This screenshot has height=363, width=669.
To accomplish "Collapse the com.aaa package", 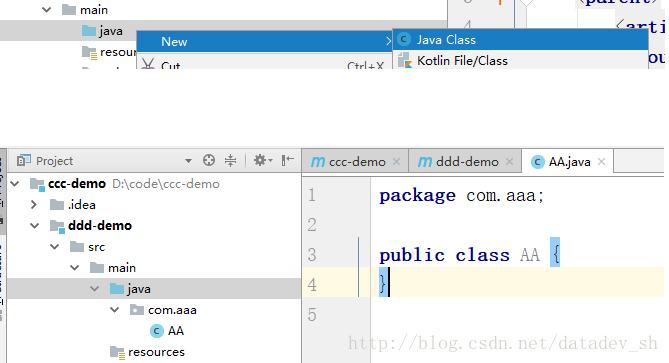I will point(114,310).
